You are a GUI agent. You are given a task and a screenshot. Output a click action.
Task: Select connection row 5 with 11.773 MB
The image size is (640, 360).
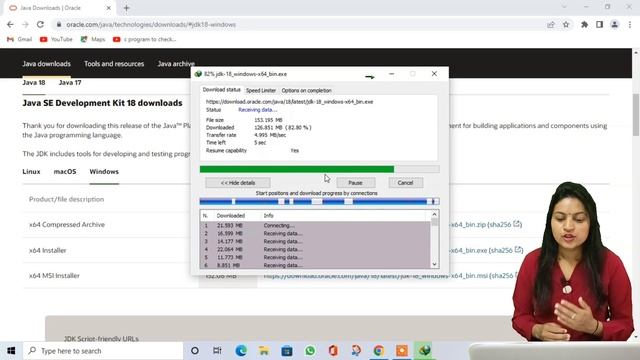click(315, 257)
